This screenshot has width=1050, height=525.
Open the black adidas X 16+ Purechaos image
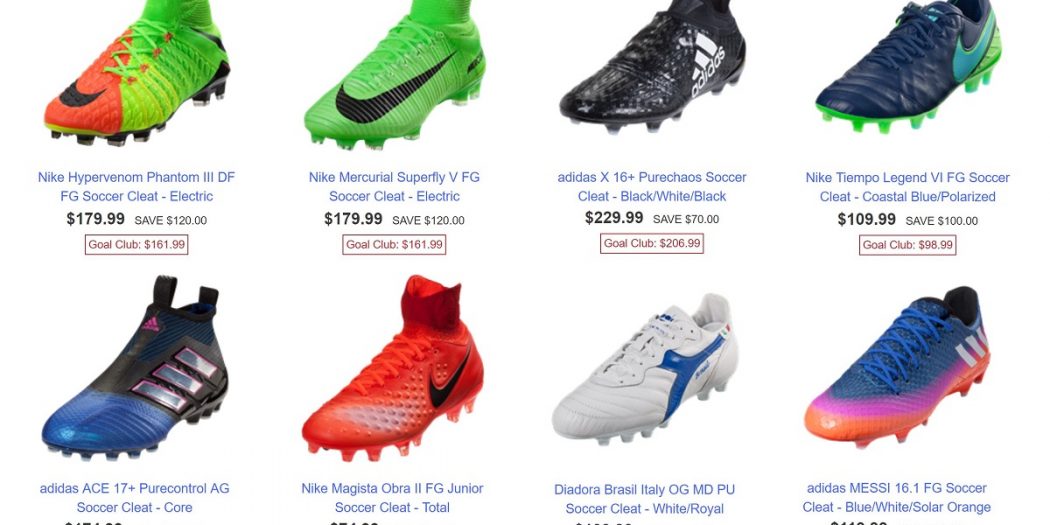click(652, 66)
